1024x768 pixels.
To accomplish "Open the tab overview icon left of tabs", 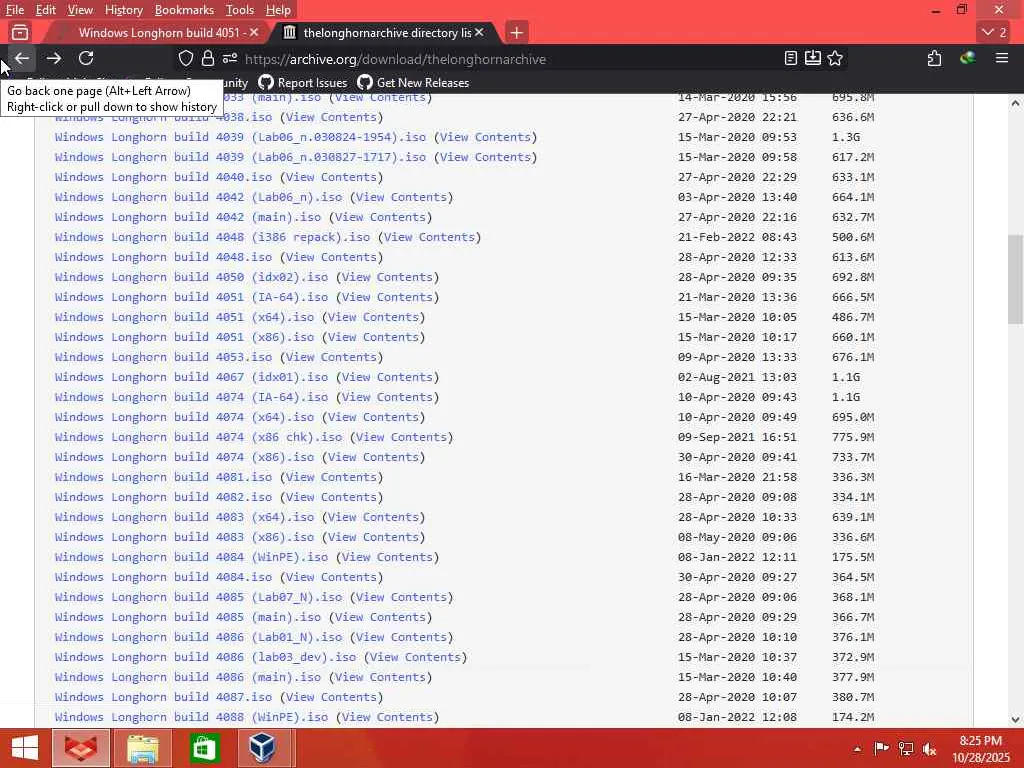I will point(20,32).
